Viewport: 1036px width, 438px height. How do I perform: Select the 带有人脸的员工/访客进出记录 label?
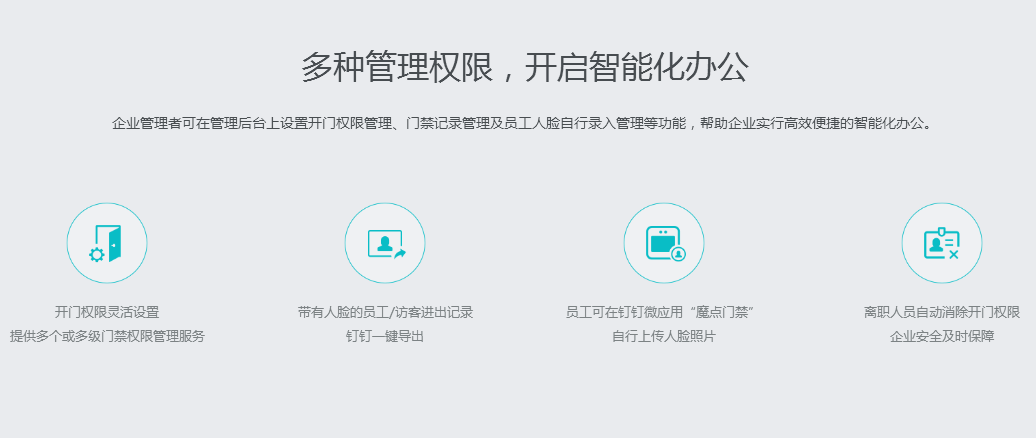point(385,312)
